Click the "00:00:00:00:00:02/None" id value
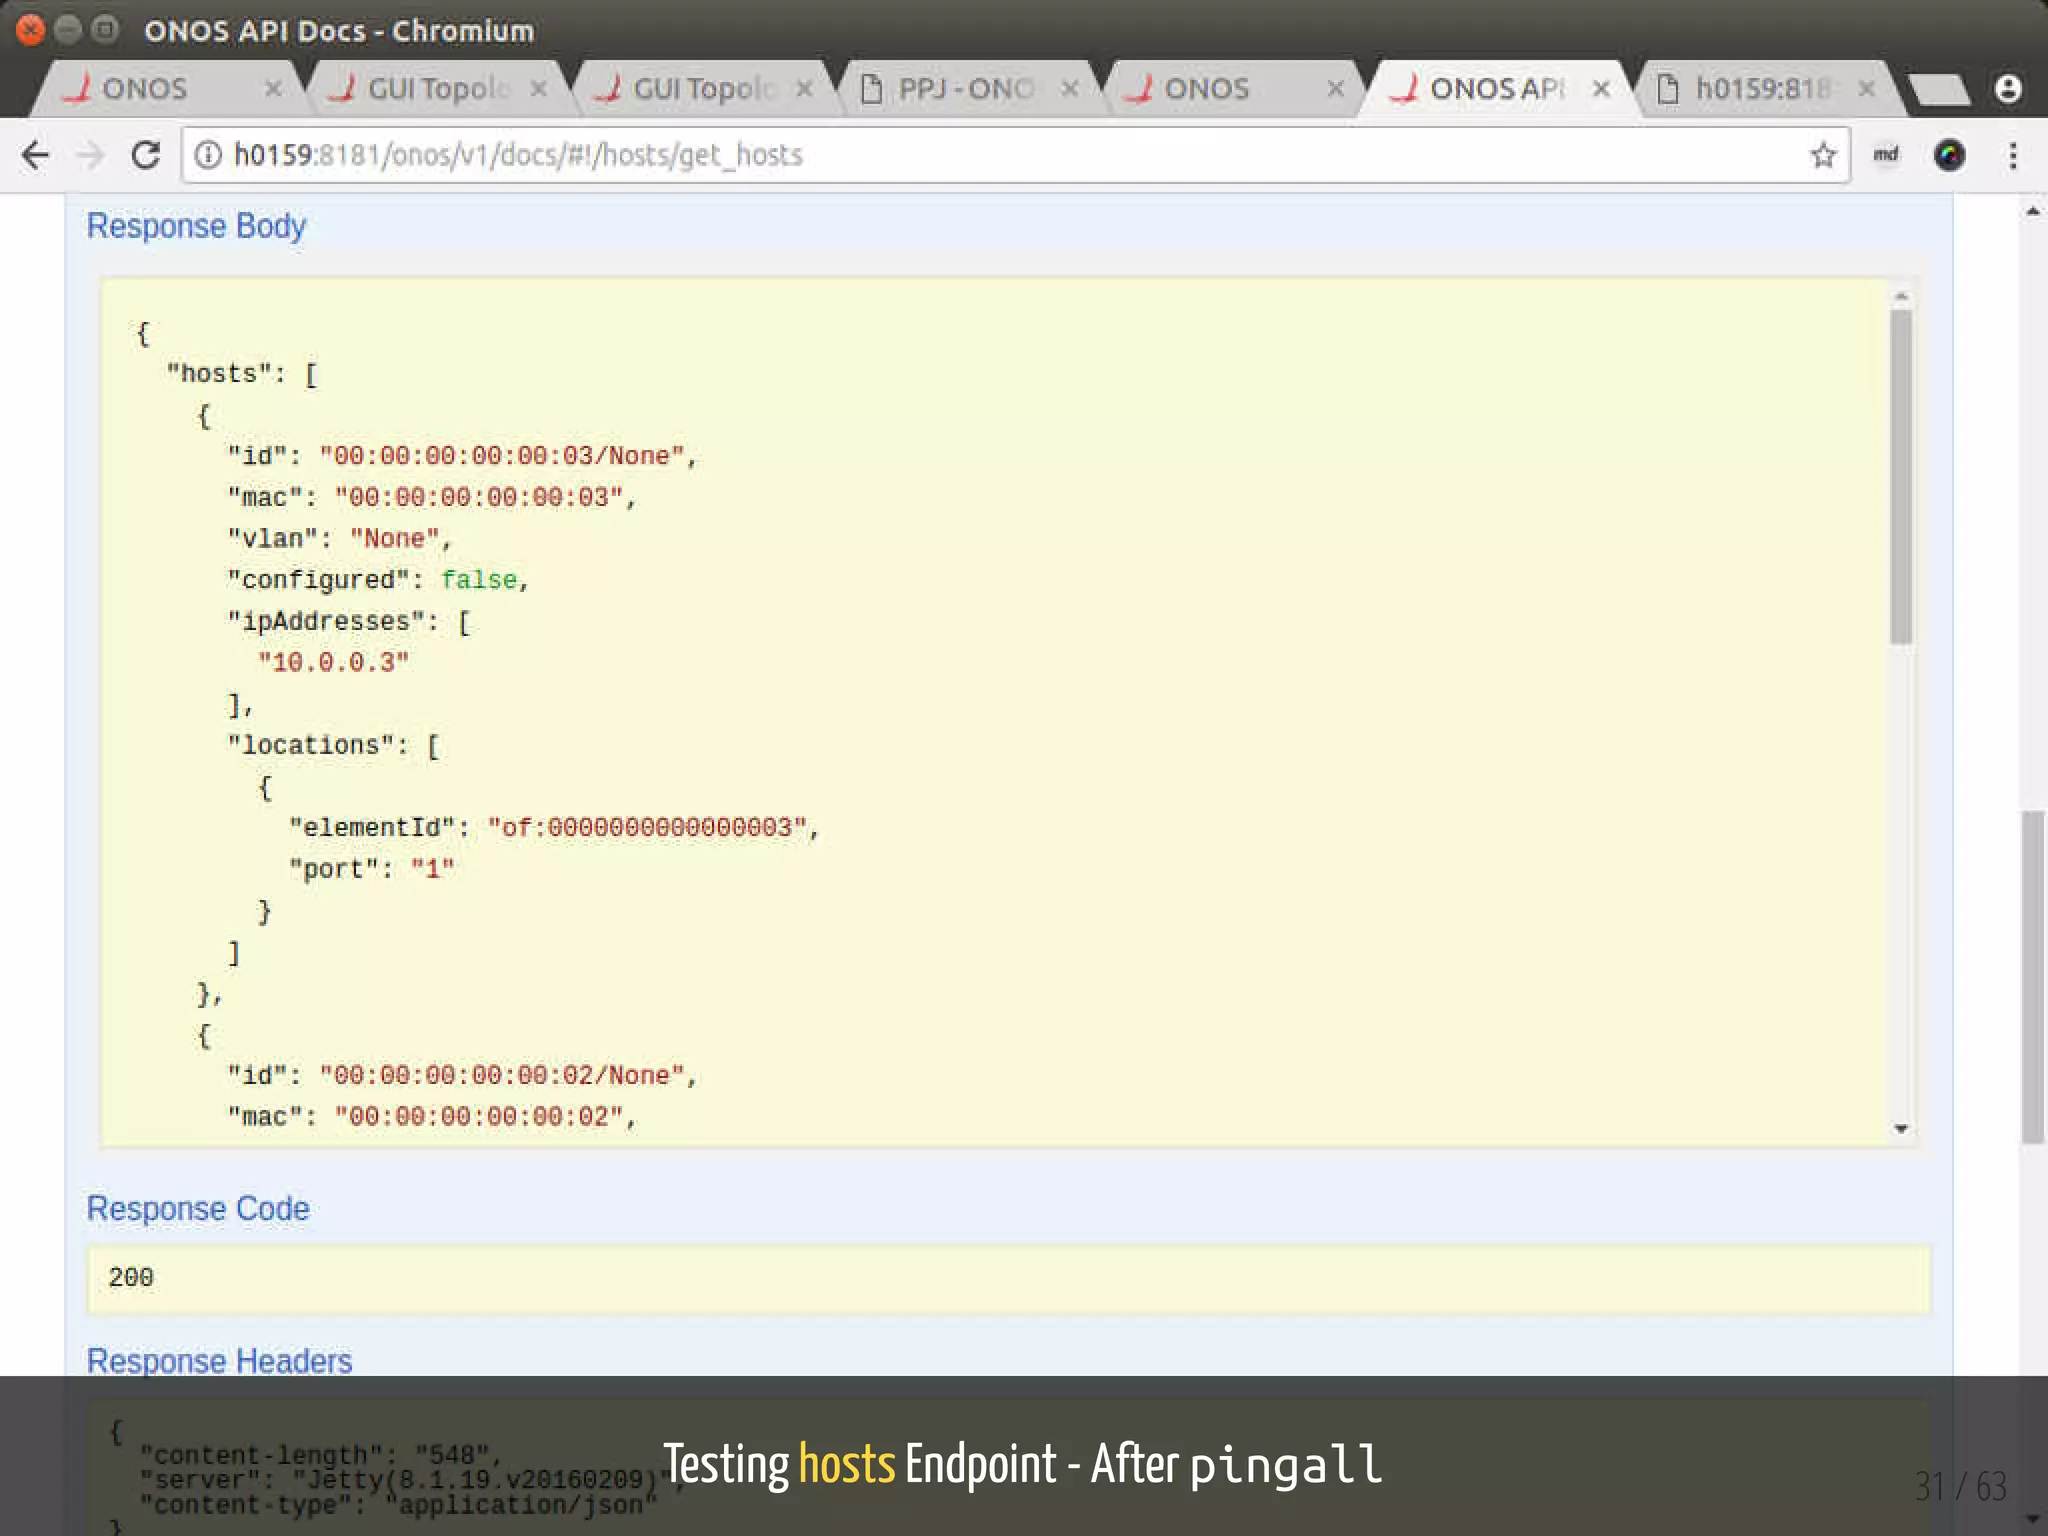Screen dimensions: 2048x1536 pos(502,1075)
